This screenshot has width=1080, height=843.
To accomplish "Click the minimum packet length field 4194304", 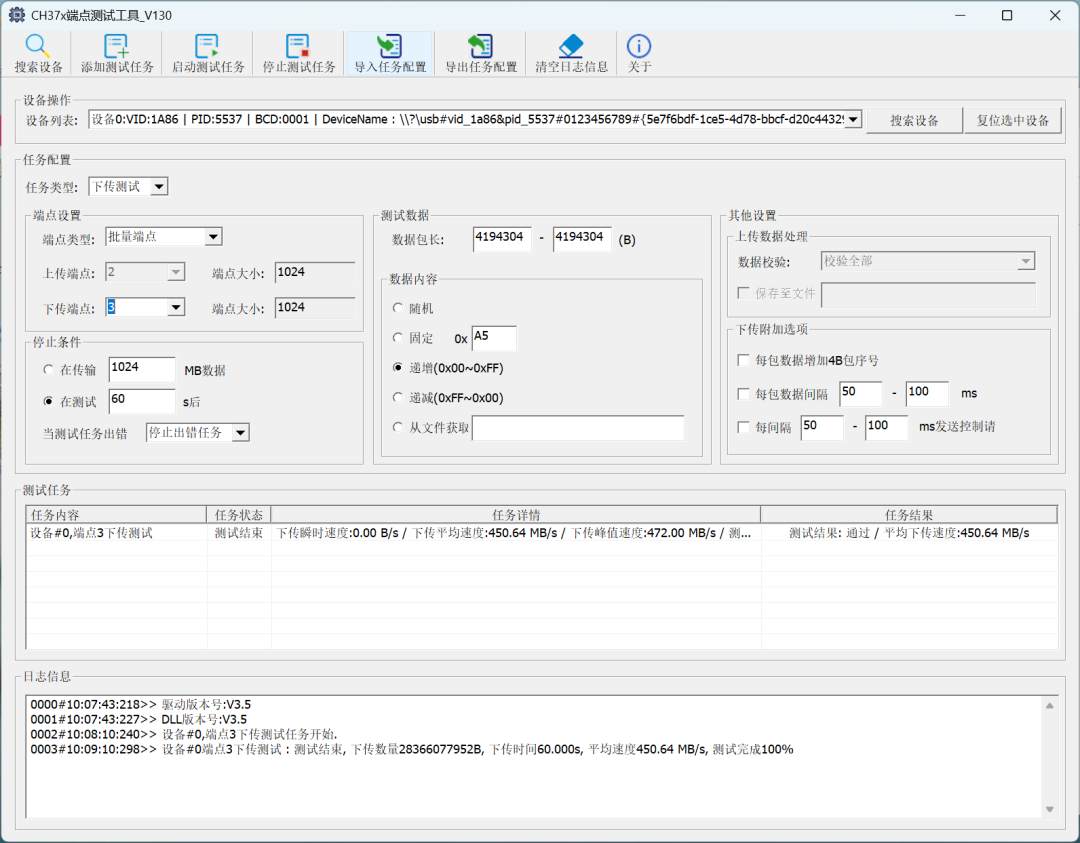I will [x=502, y=239].
